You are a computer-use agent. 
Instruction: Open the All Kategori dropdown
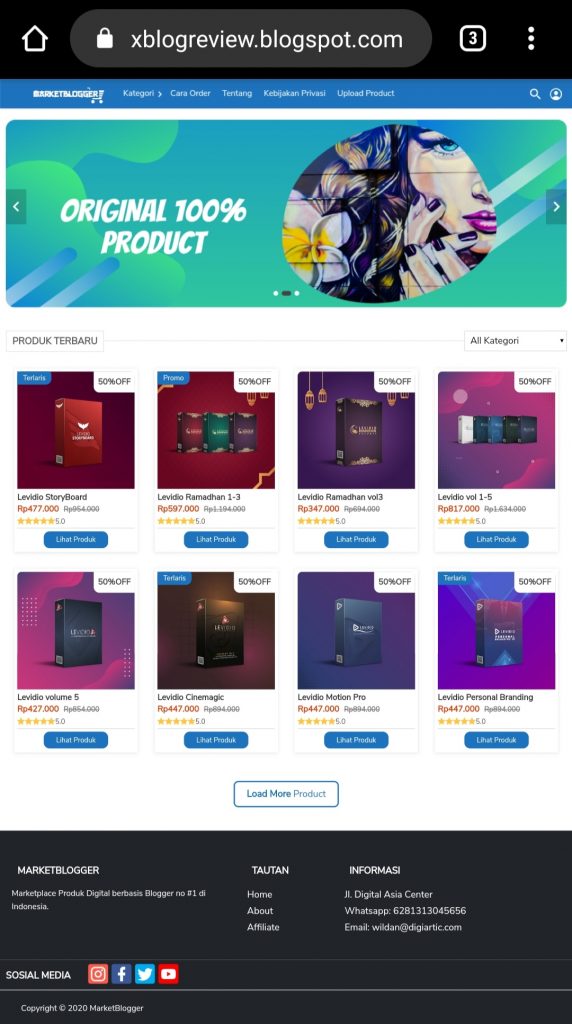tap(515, 340)
